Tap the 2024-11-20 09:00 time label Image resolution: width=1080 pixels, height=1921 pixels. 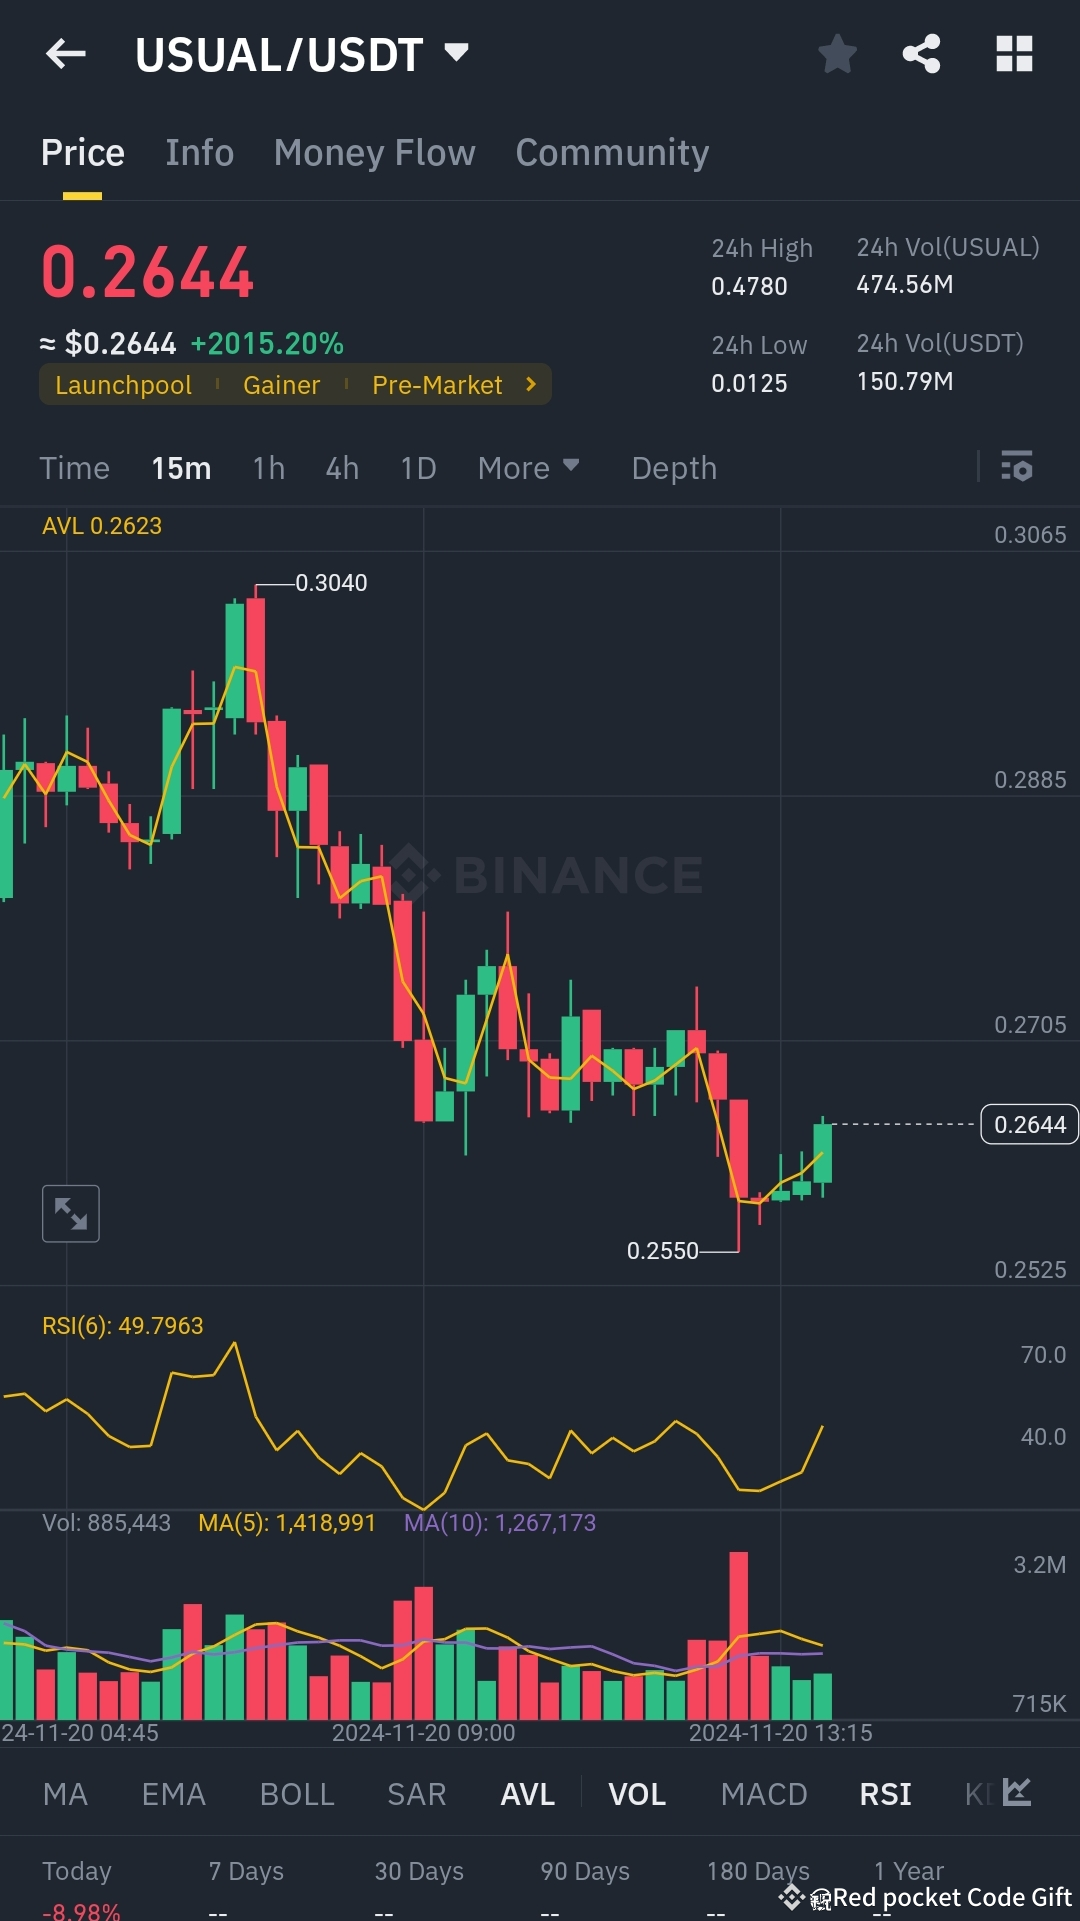[x=423, y=1732]
